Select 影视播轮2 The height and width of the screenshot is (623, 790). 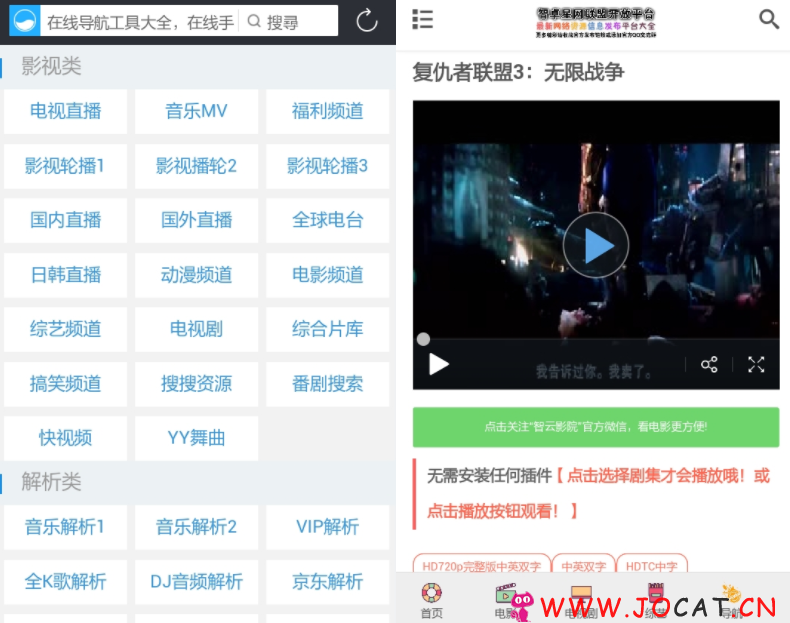click(196, 166)
